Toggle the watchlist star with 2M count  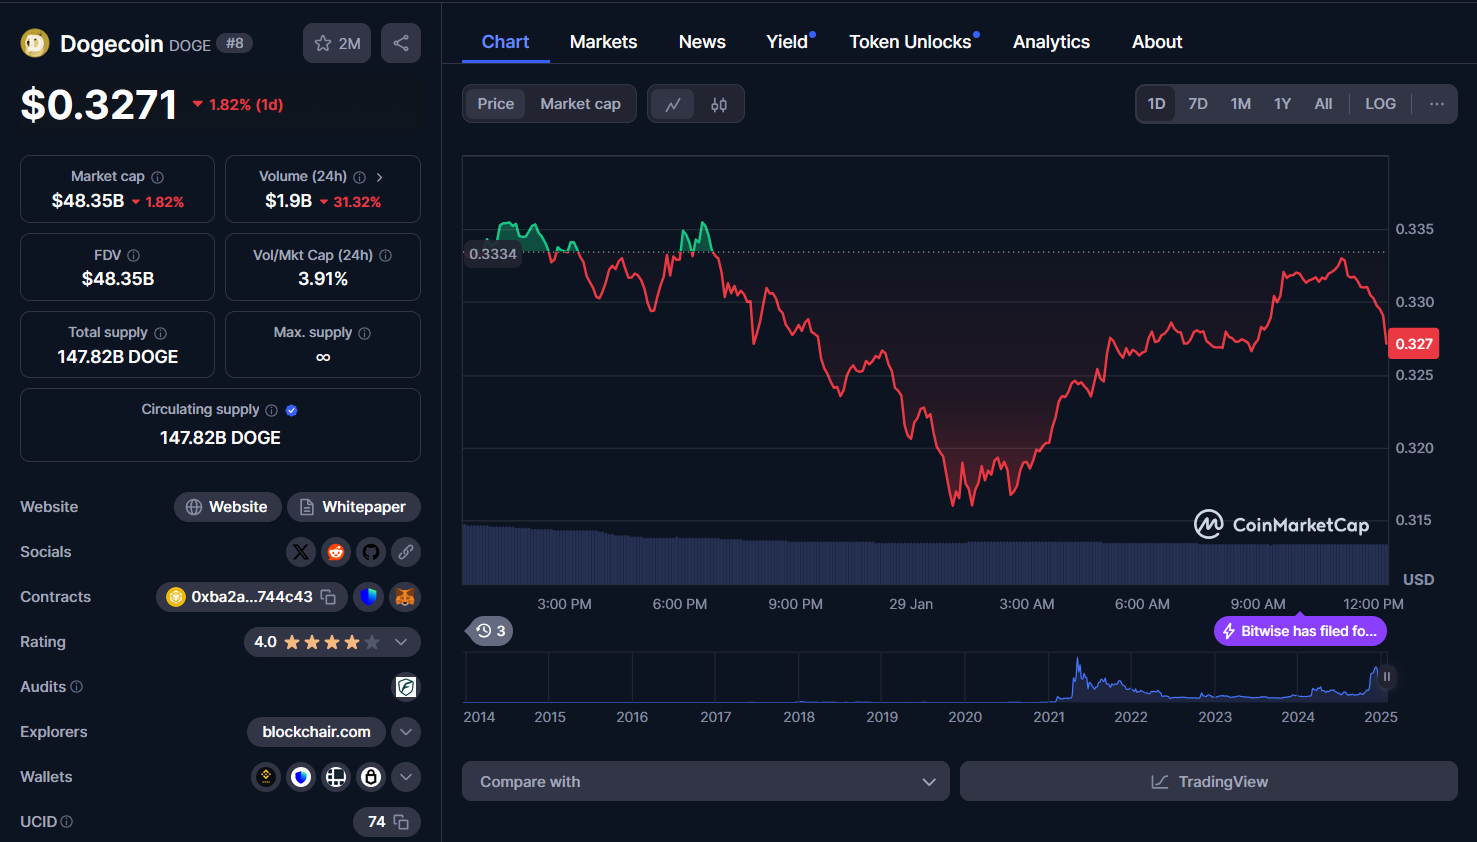pyautogui.click(x=336, y=42)
